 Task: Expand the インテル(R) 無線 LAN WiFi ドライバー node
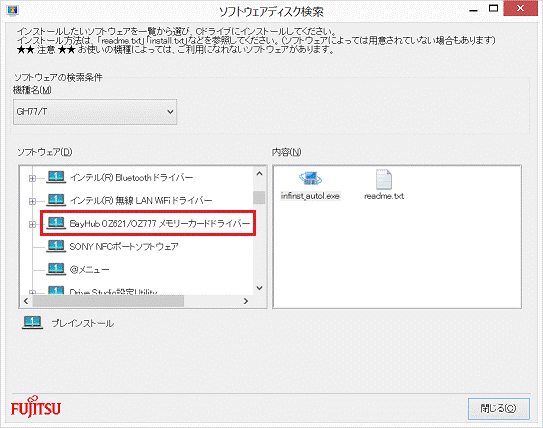tap(32, 201)
